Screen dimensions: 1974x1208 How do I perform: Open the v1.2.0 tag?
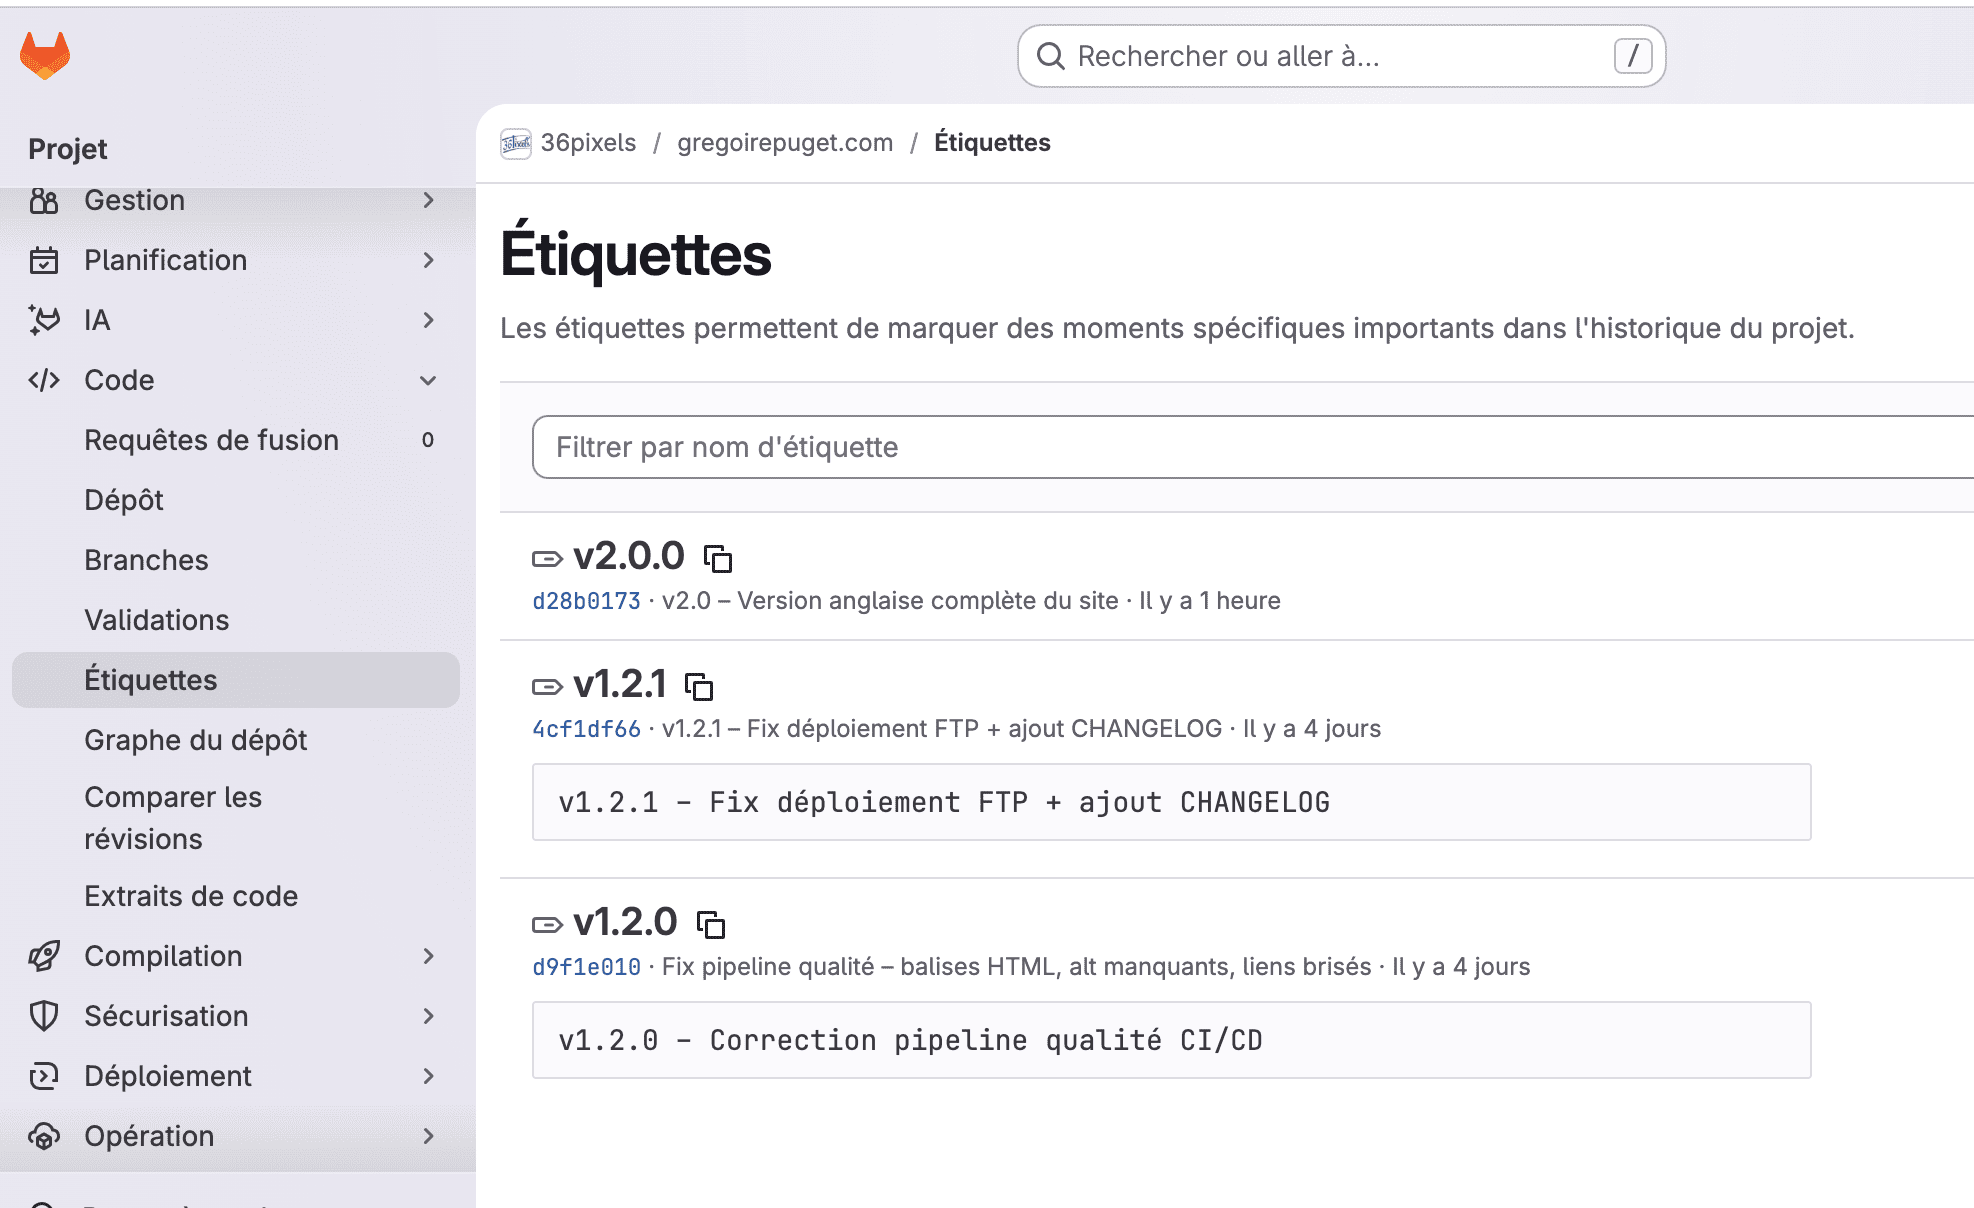[x=625, y=922]
